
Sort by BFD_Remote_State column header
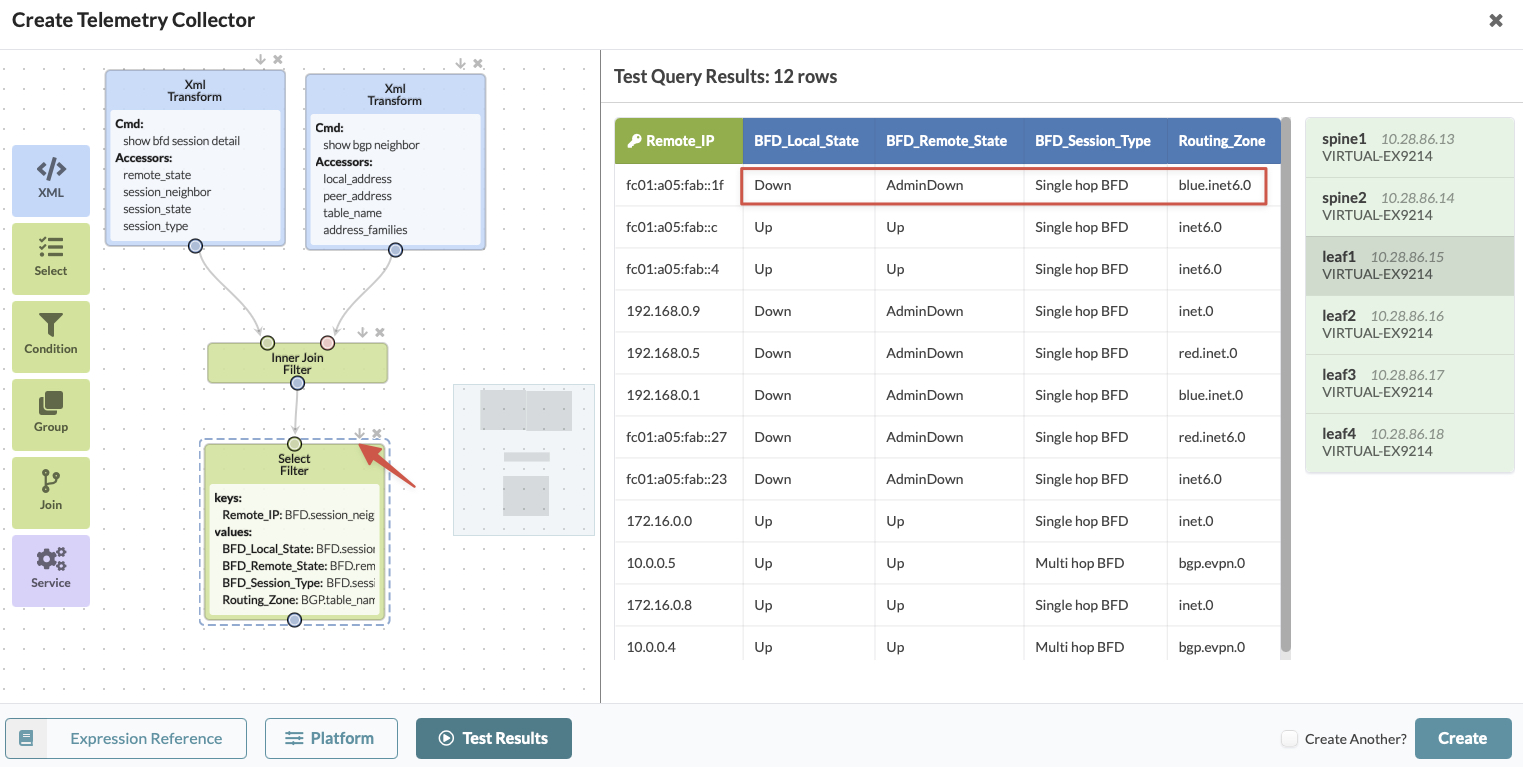coord(948,141)
